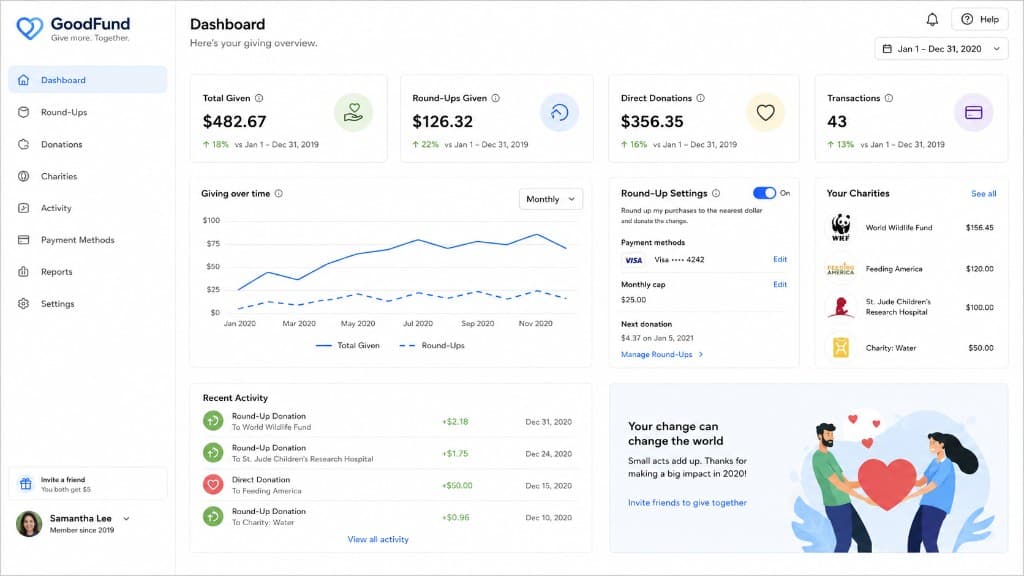Viewport: 1024px width, 576px height.
Task: Click View all activity link
Action: 378,539
